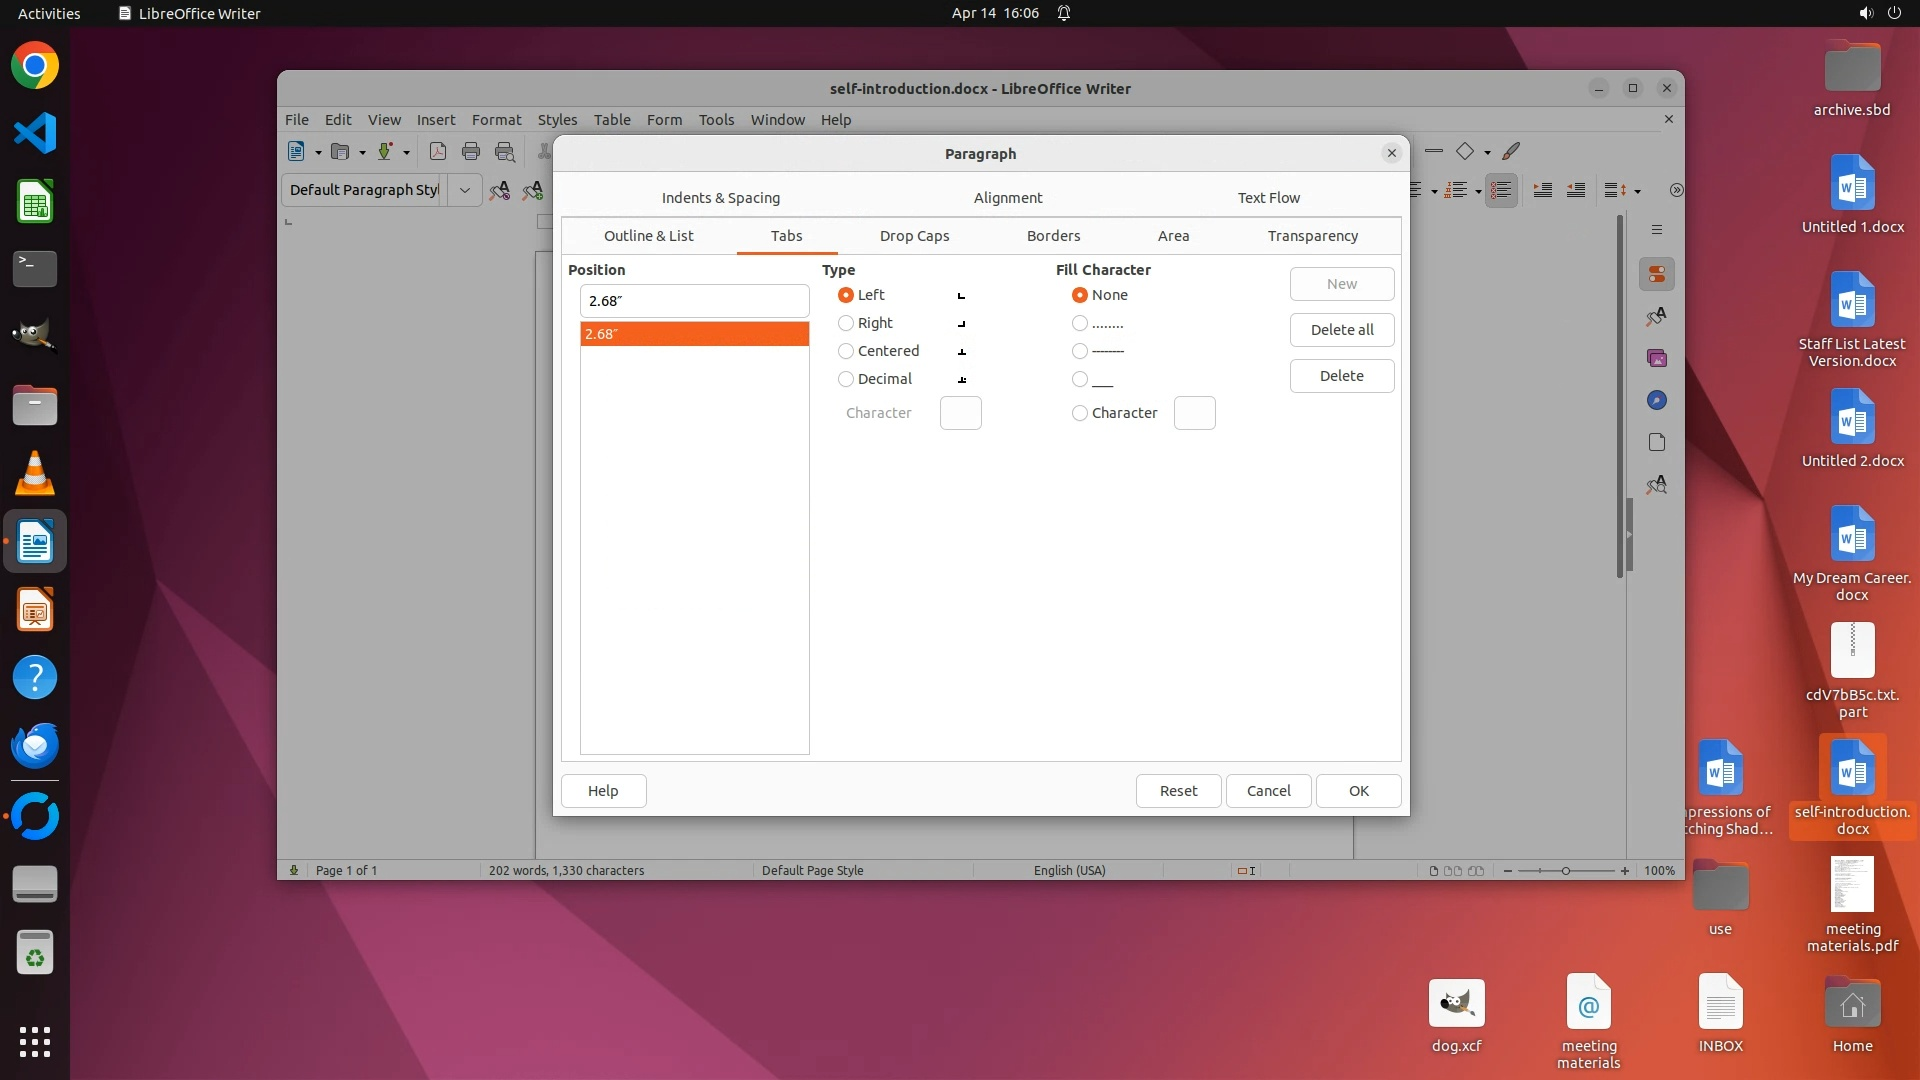Open the line spacing dropdown arrow
1920x1080 pixels.
point(1637,191)
